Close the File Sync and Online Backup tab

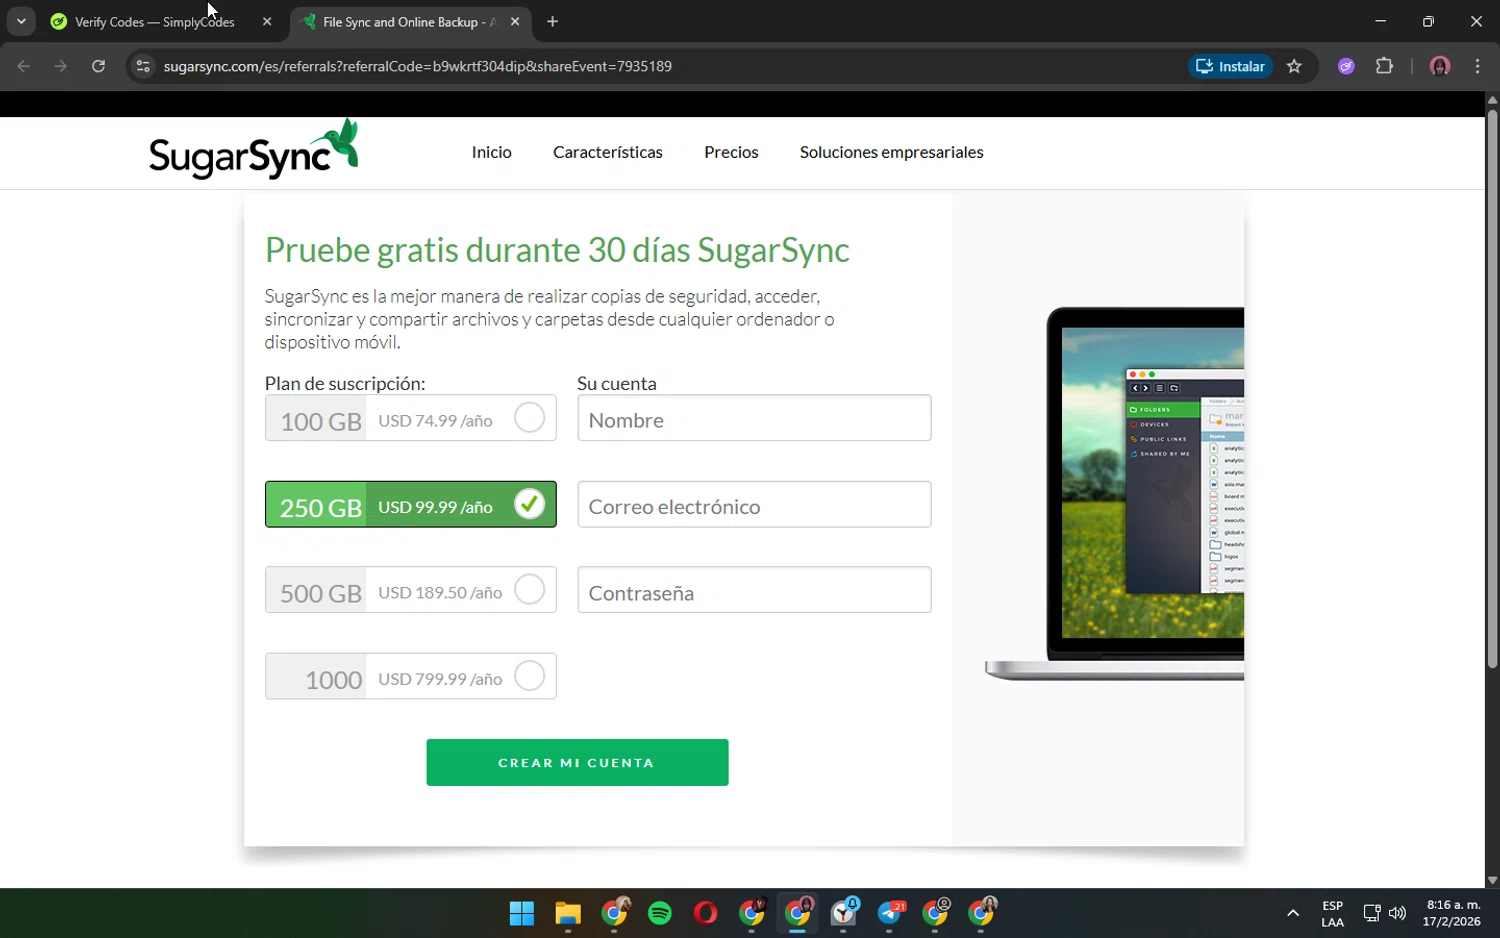(x=515, y=21)
